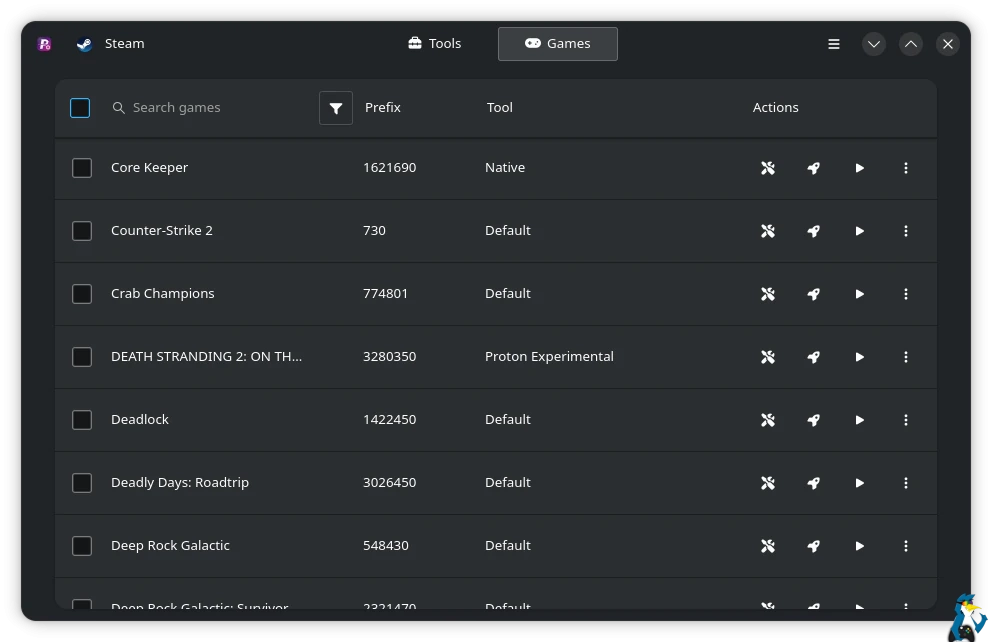The height and width of the screenshot is (642, 992).
Task: Check the Core Keeper checkbox
Action: [82, 168]
